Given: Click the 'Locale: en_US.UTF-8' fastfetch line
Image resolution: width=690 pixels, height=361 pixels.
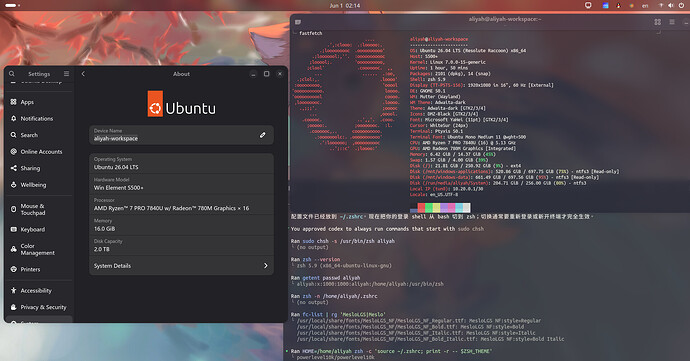Looking at the screenshot, I should pos(434,195).
